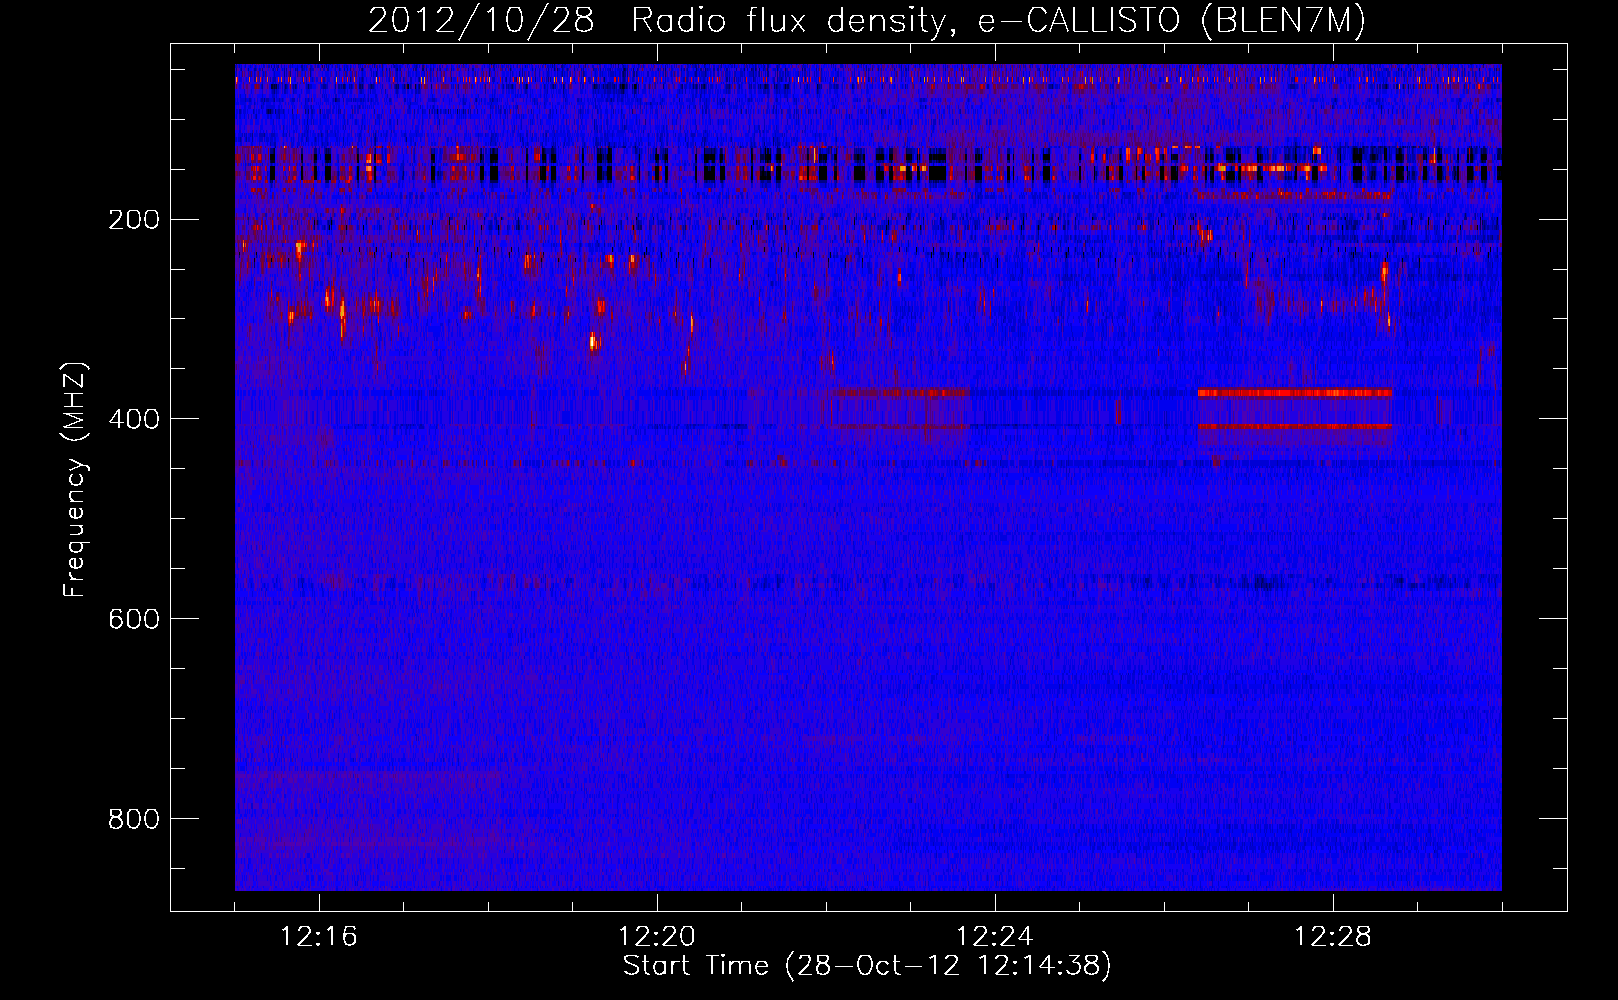Viewport: 1618px width, 1000px height.
Task: Click the faint red band above 400 MHz near 12:23
Action: pyautogui.click(x=898, y=427)
